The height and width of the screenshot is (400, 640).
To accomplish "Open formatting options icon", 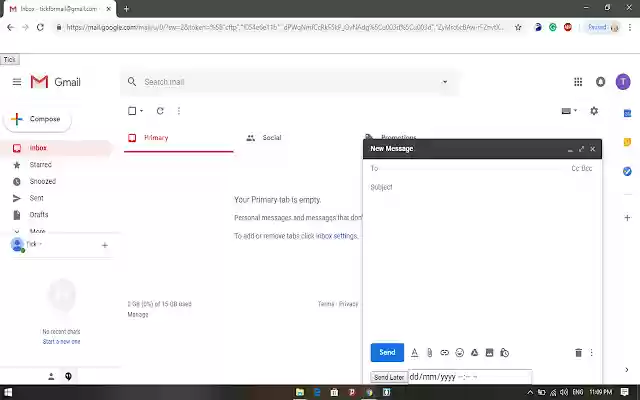I will point(414,353).
